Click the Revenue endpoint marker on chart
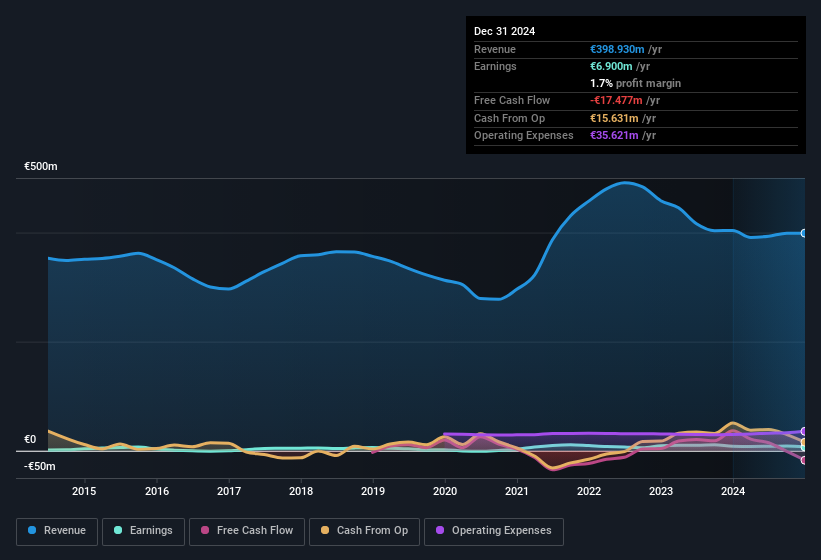Screen dimensions: 821x560 tap(804, 233)
